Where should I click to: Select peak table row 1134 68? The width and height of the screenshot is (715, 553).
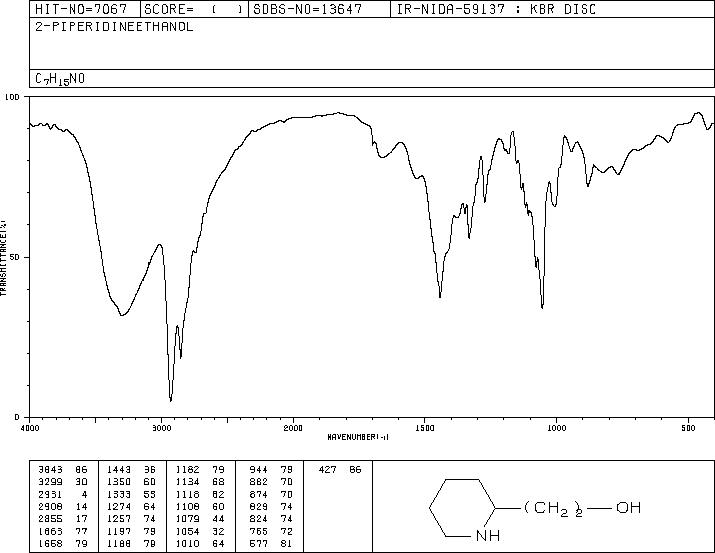point(200,482)
